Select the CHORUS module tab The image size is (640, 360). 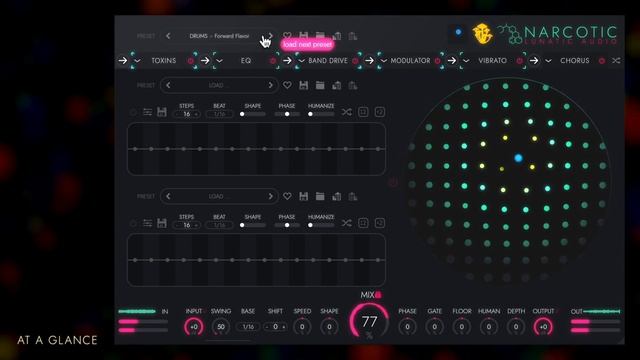(x=575, y=60)
